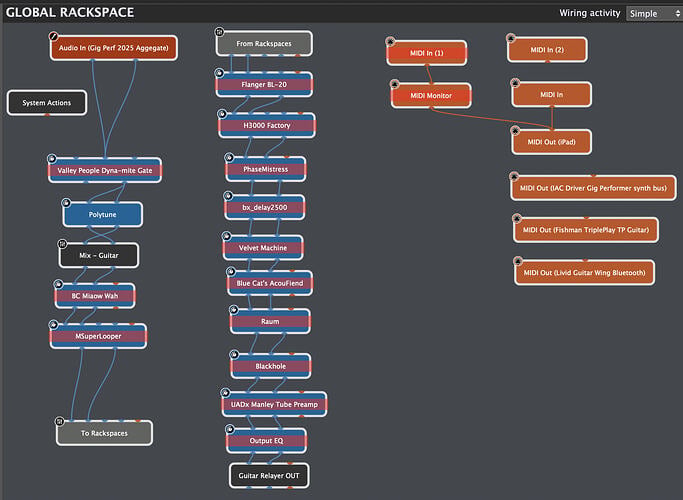Image resolution: width=683 pixels, height=500 pixels.
Task: Select MIDI Out (Livid Guitar Wing Bluetooth) block
Action: (585, 273)
